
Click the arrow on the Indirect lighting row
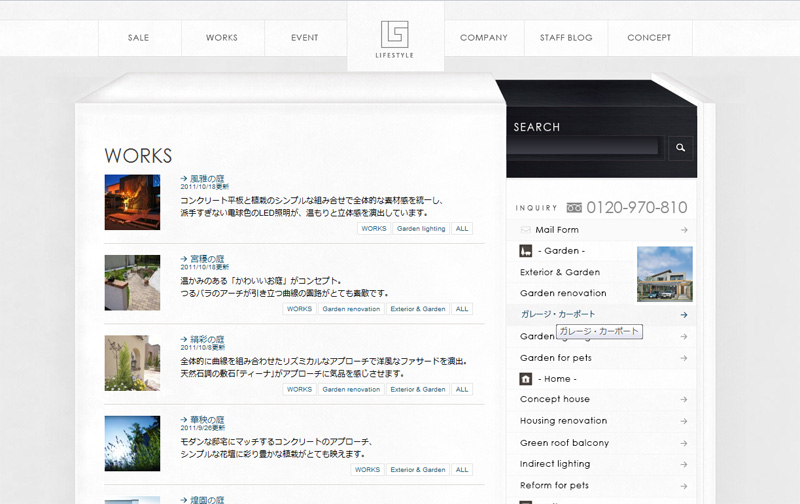(x=684, y=464)
